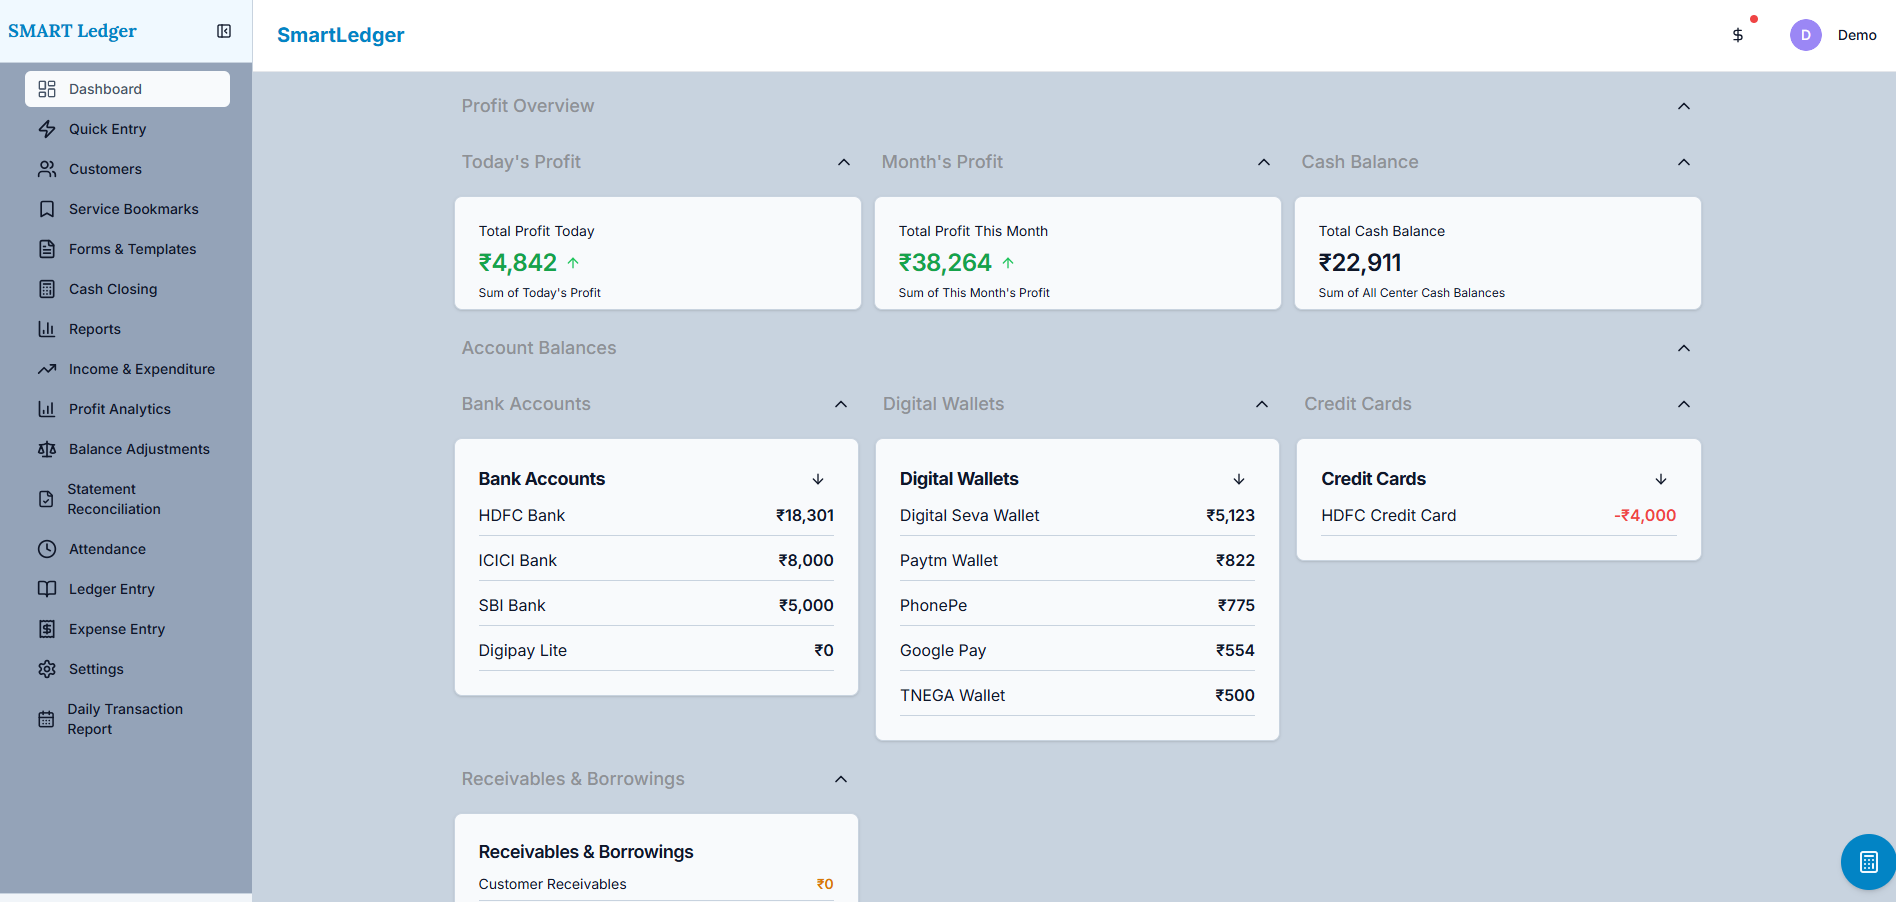Click the Settings gear icon
The height and width of the screenshot is (902, 1896).
47,669
